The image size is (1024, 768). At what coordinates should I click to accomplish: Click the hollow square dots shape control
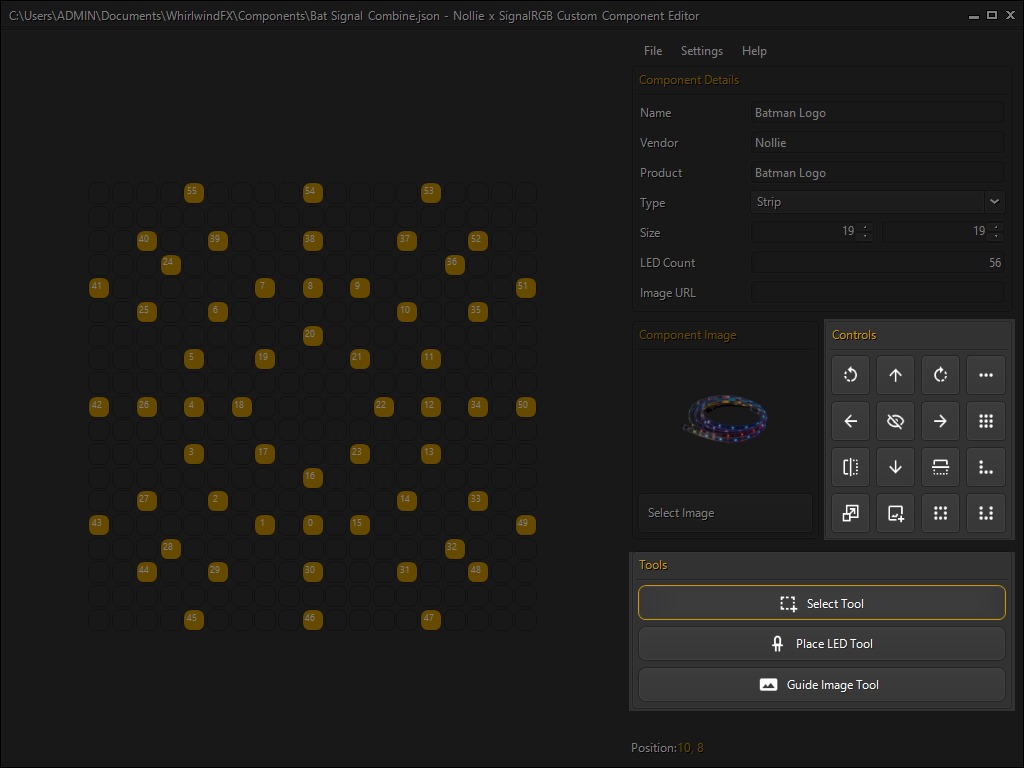pyautogui.click(x=940, y=513)
